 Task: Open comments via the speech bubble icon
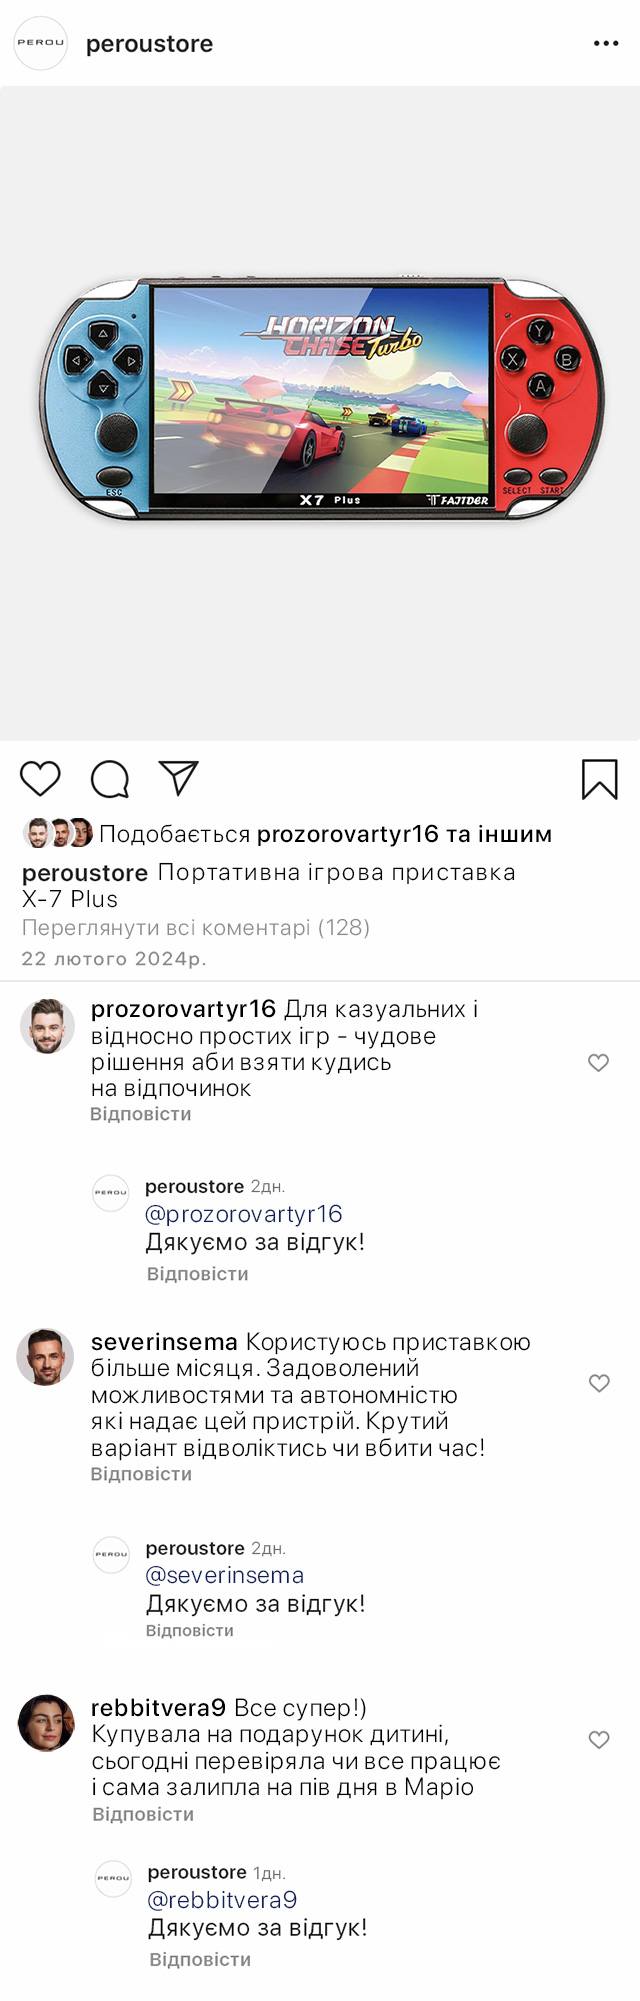(110, 779)
